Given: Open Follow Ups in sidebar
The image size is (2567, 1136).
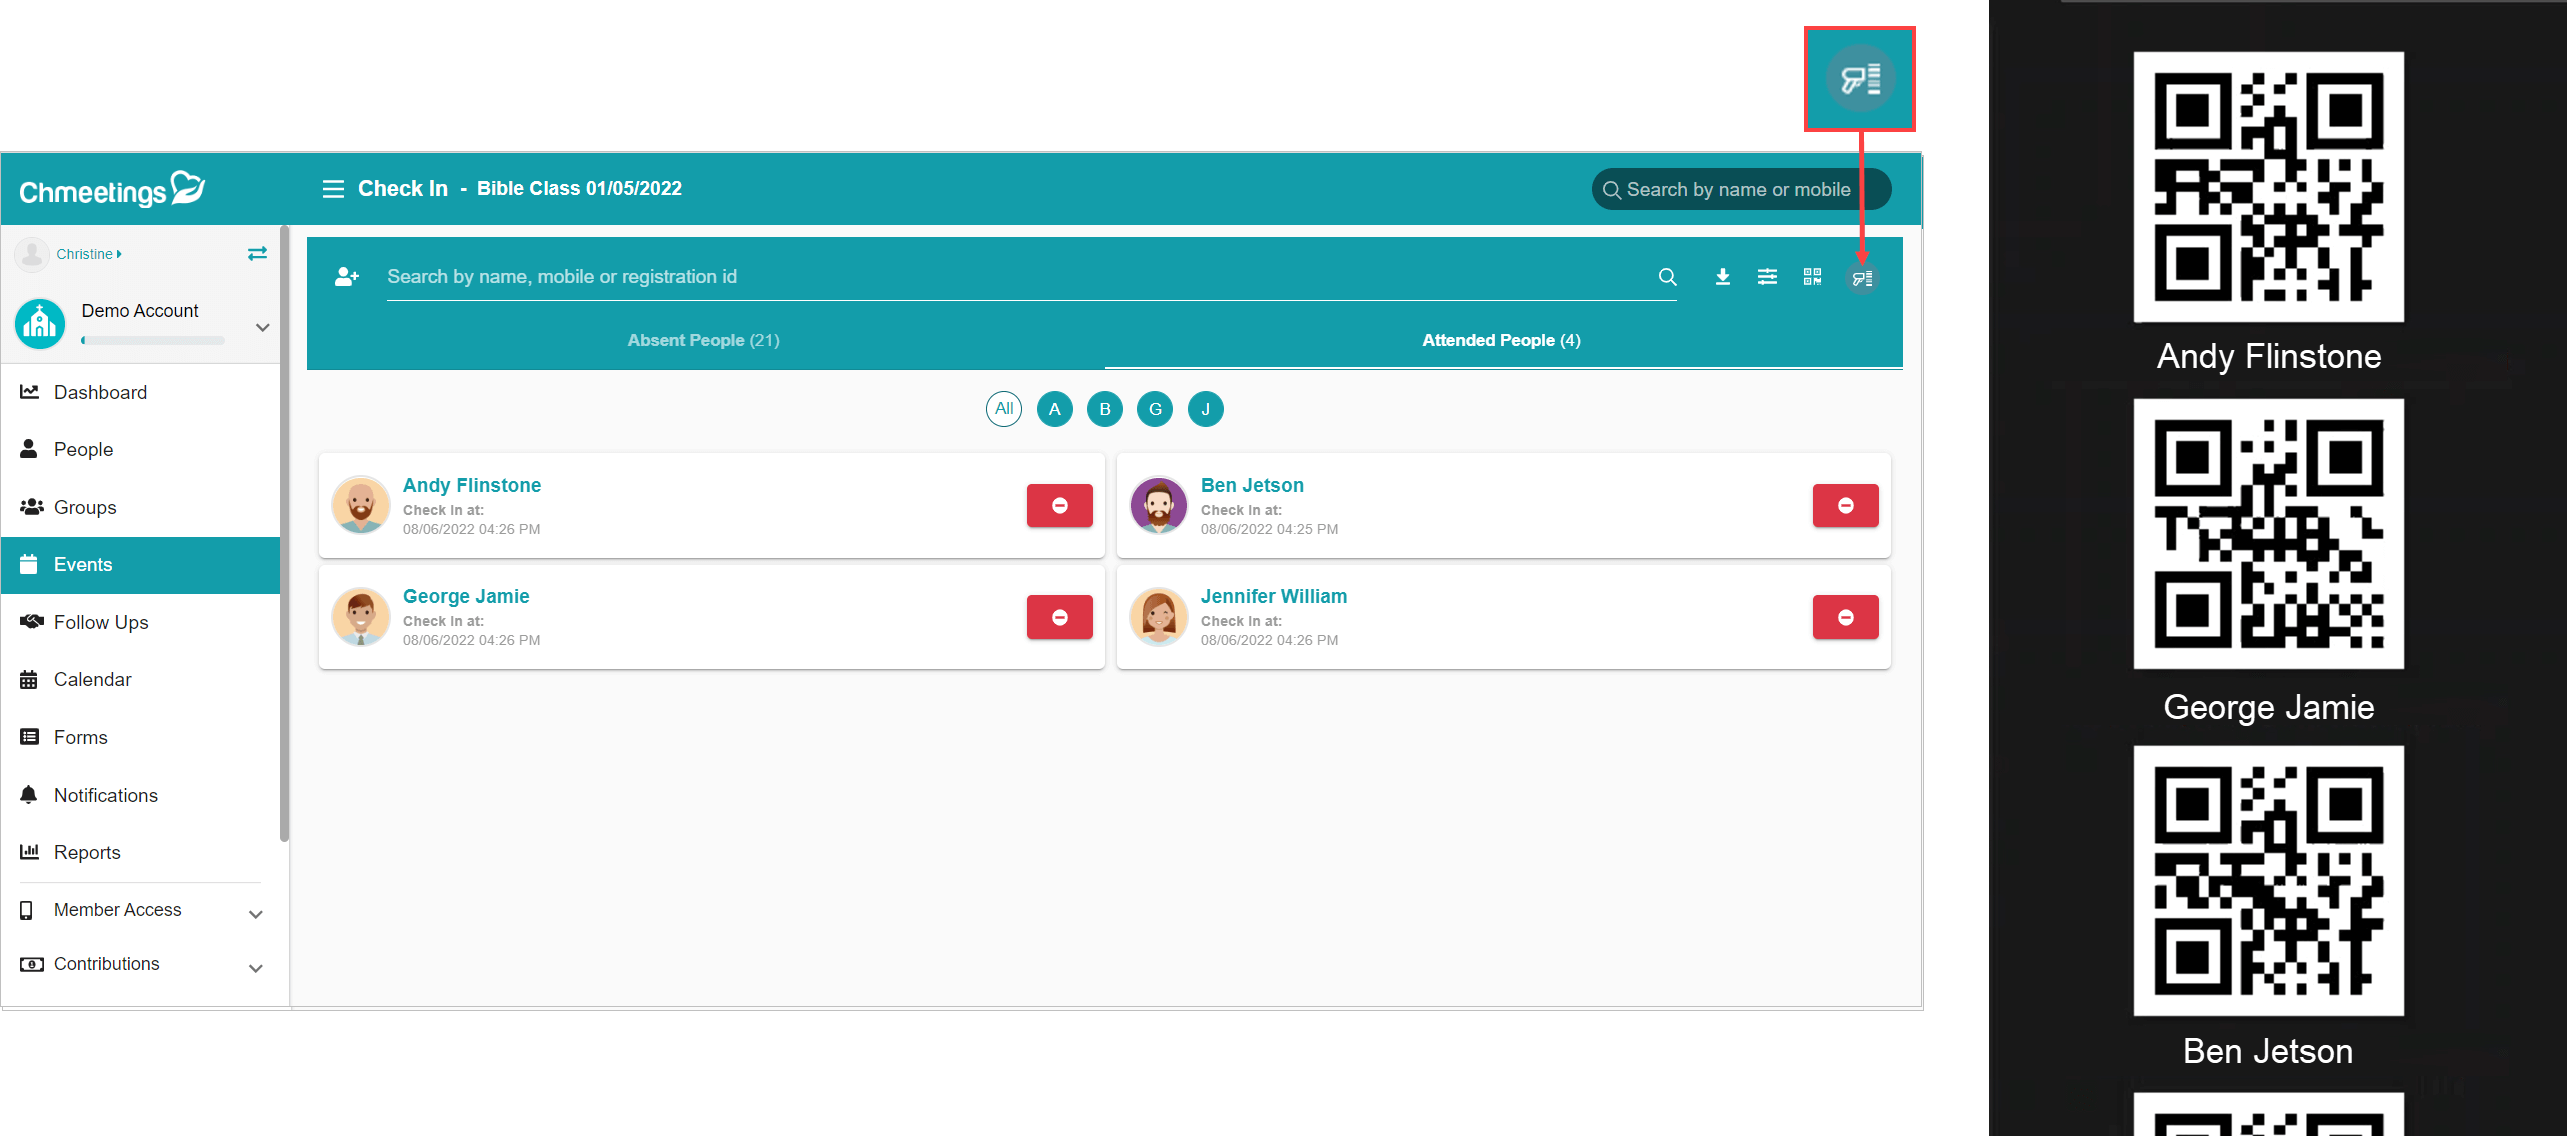Looking at the screenshot, I should pos(141,622).
